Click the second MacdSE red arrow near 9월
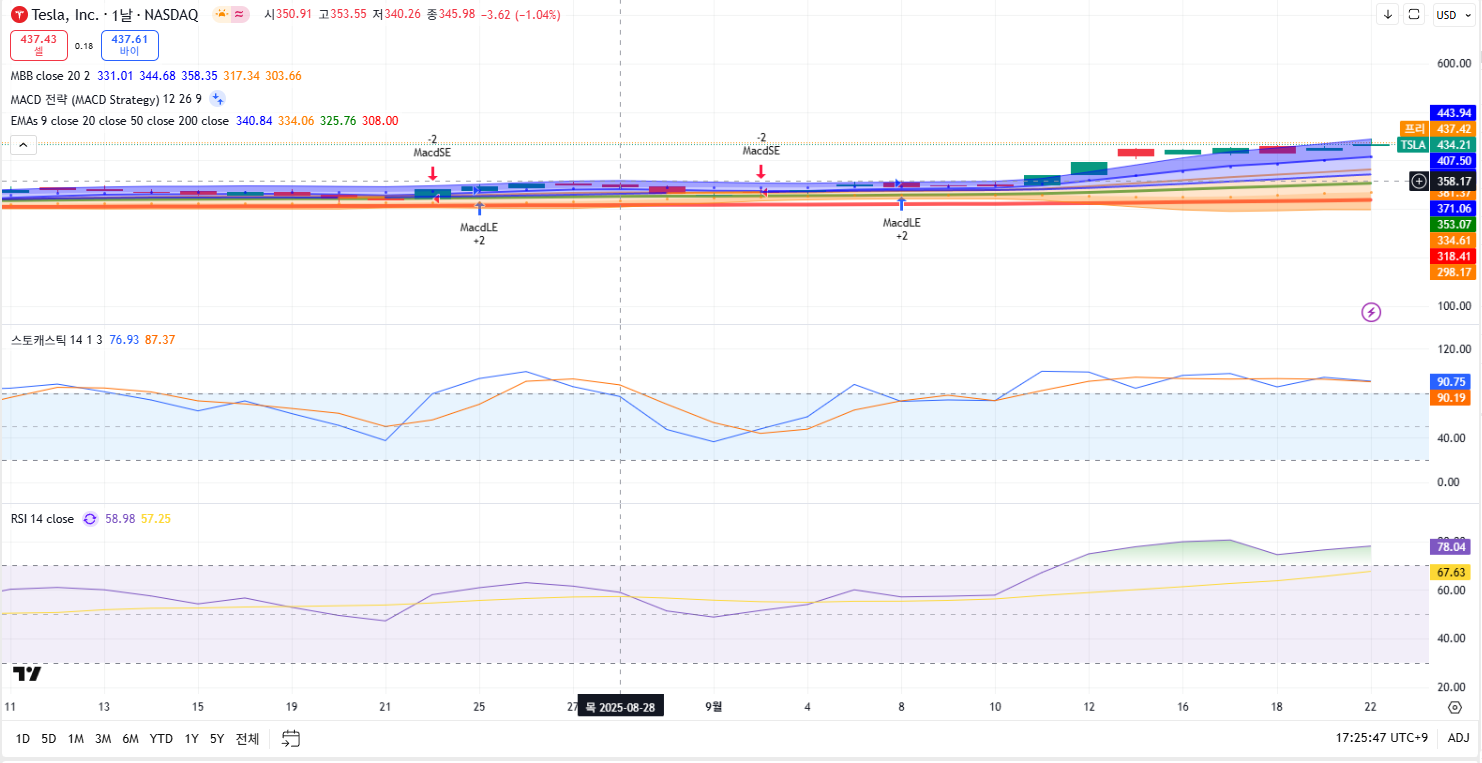Viewport: 1482px width, 763px height. click(761, 172)
